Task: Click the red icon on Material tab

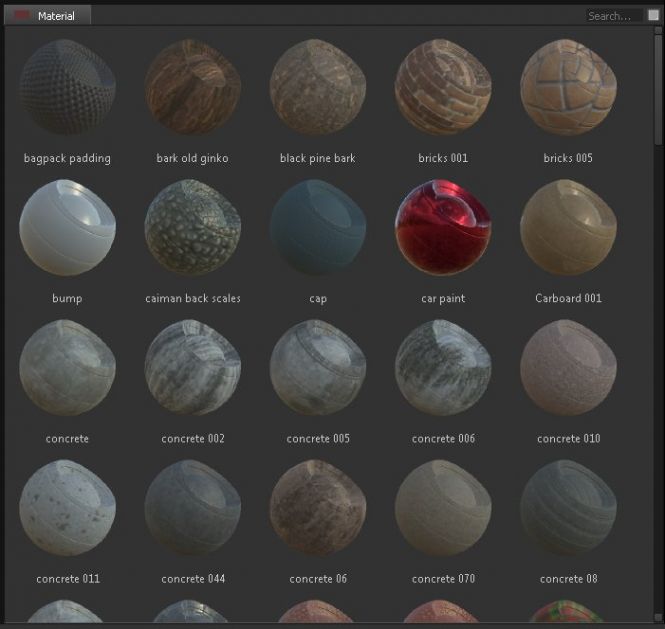Action: coord(21,15)
